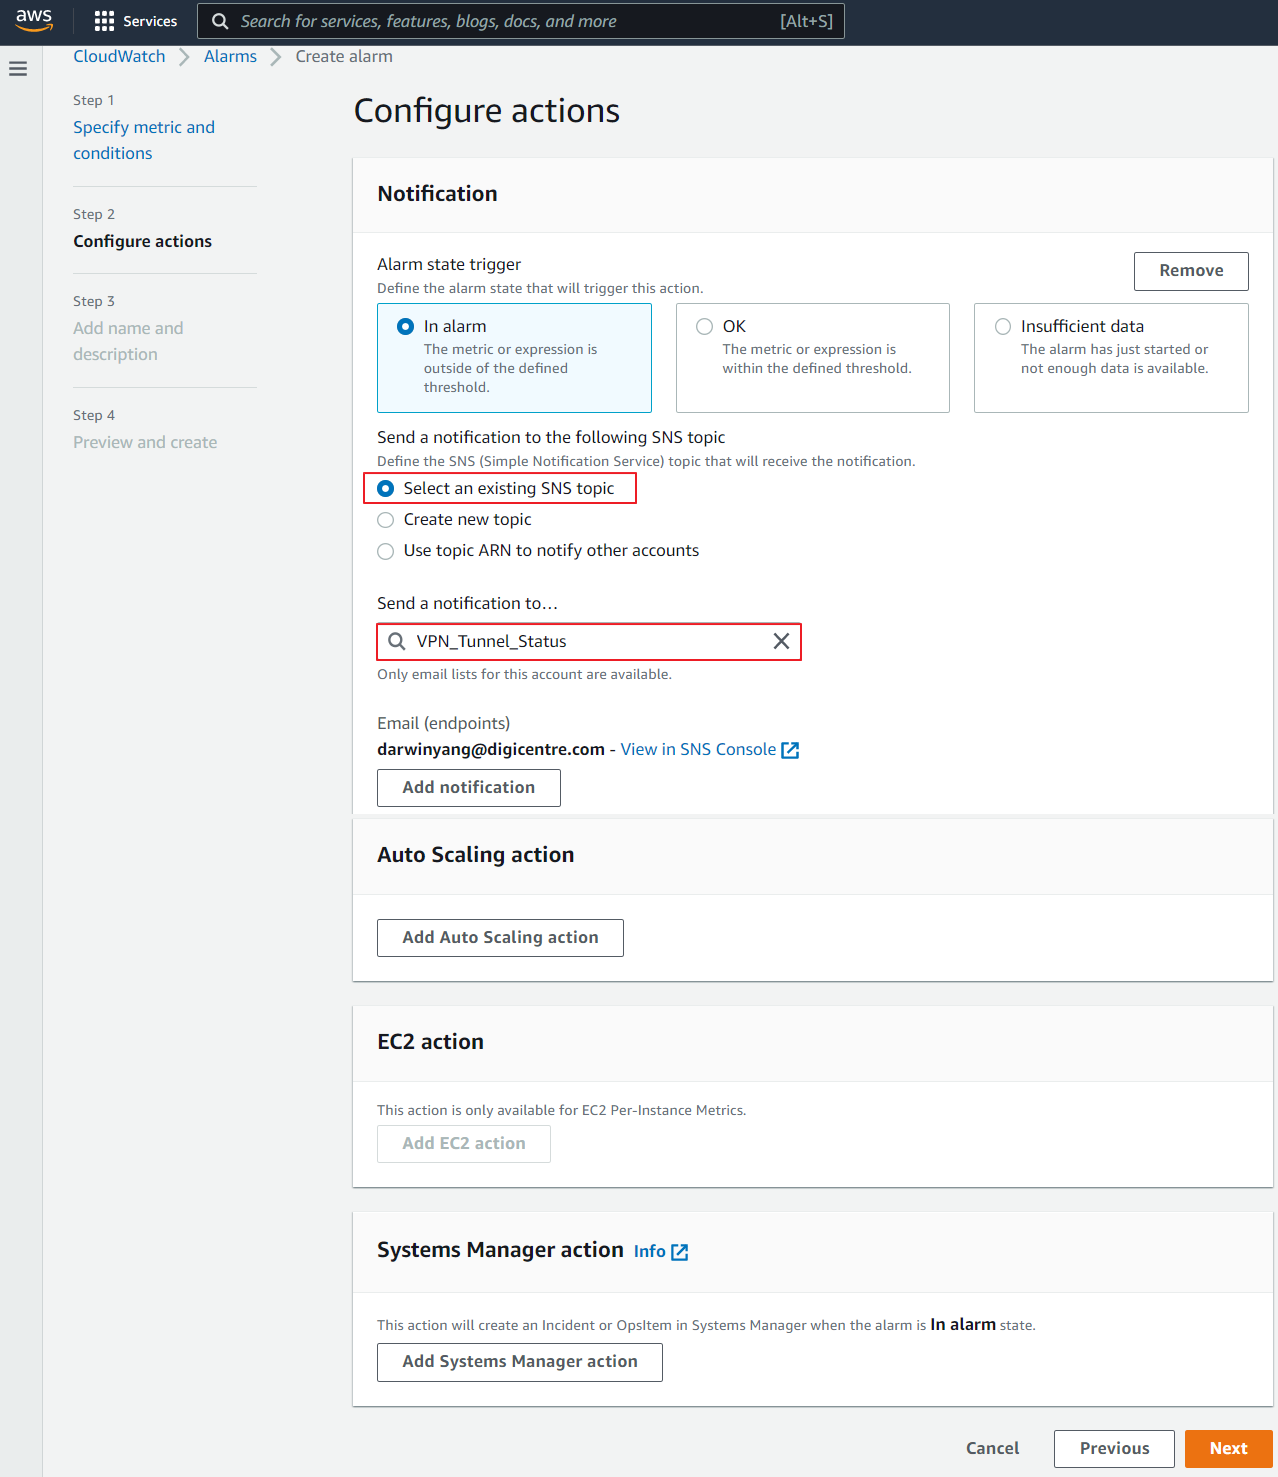Image resolution: width=1278 pixels, height=1477 pixels.
Task: Click Add Systems Manager action
Action: point(519,1362)
